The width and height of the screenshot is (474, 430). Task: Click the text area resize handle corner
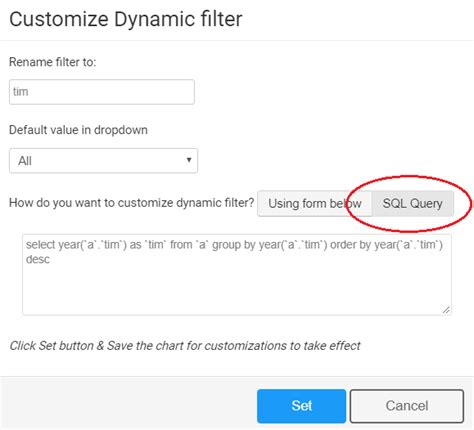tap(446, 310)
